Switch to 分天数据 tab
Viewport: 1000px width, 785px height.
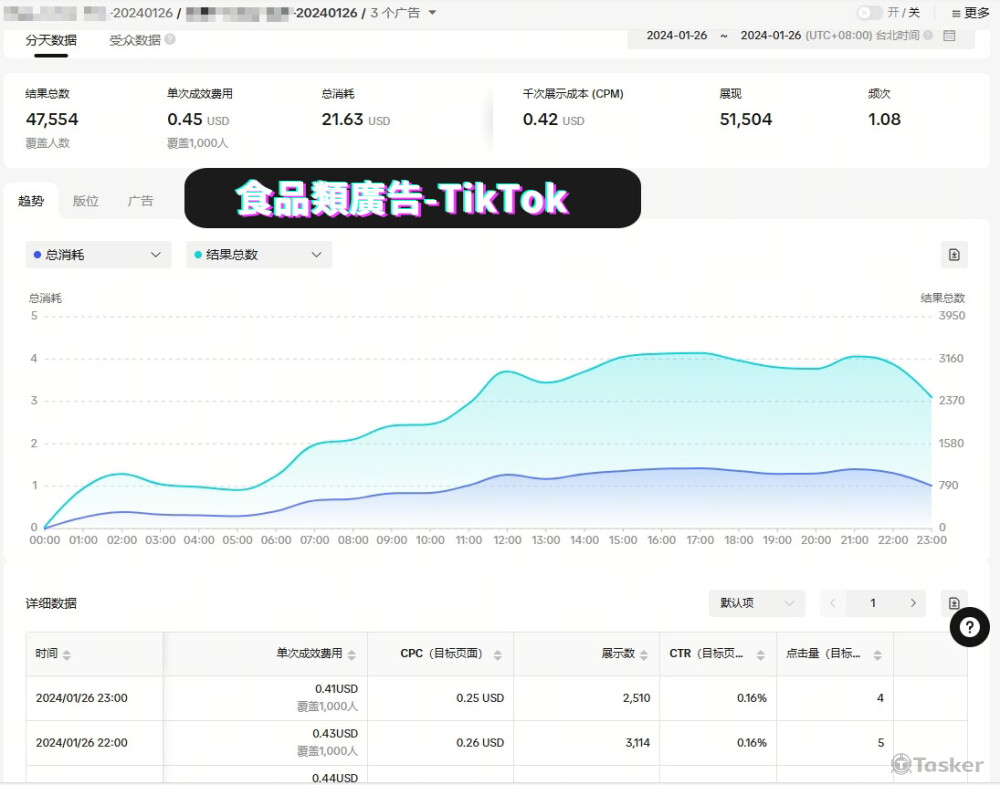pyautogui.click(x=51, y=40)
